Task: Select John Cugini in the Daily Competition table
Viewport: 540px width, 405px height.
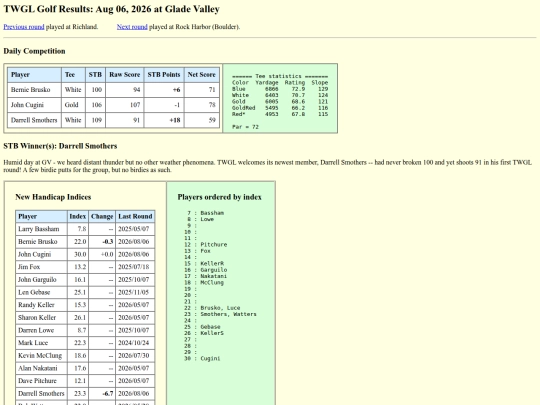Action: [27, 105]
